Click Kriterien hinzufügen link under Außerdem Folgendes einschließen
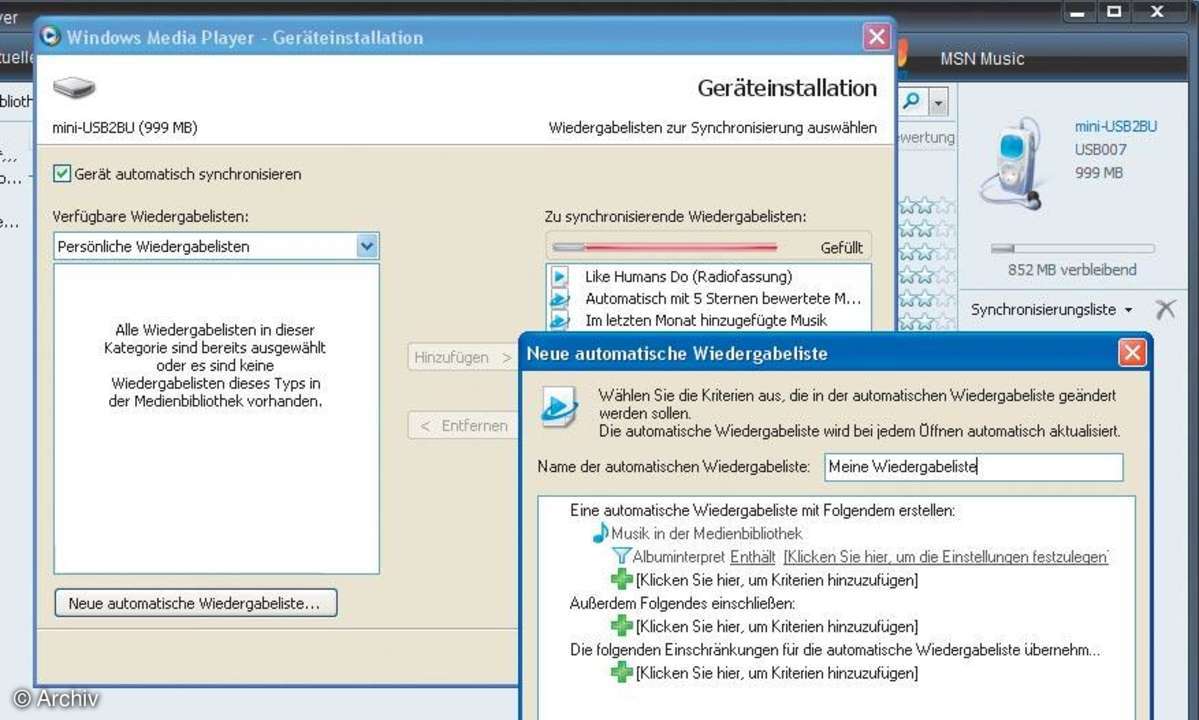This screenshot has width=1199, height=720. coord(777,627)
